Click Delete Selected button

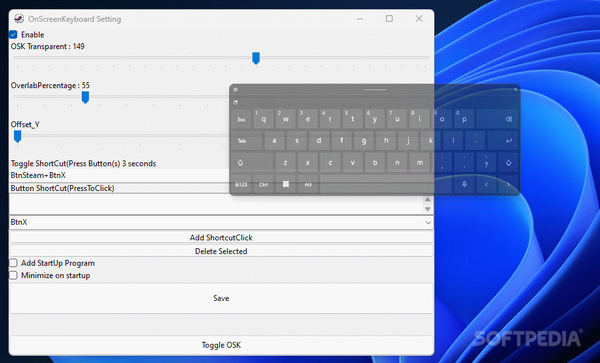[x=221, y=251]
